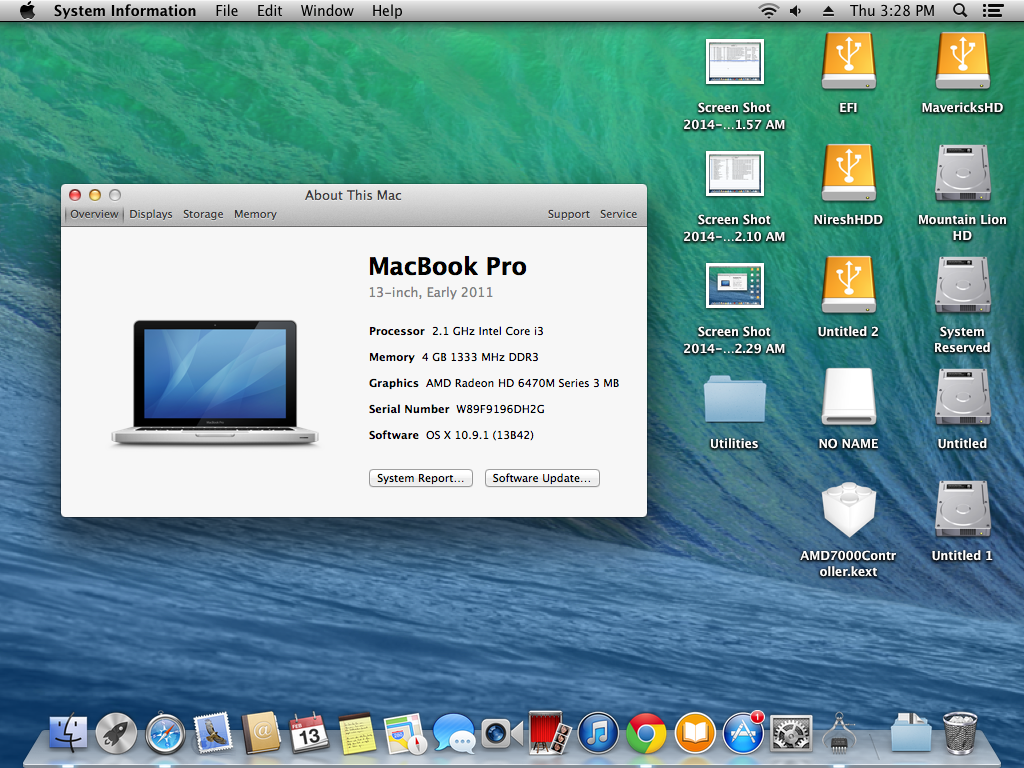Screen dimensions: 1024x768
Task: Click the clock Thu 3:28 PM
Action: 891,10
